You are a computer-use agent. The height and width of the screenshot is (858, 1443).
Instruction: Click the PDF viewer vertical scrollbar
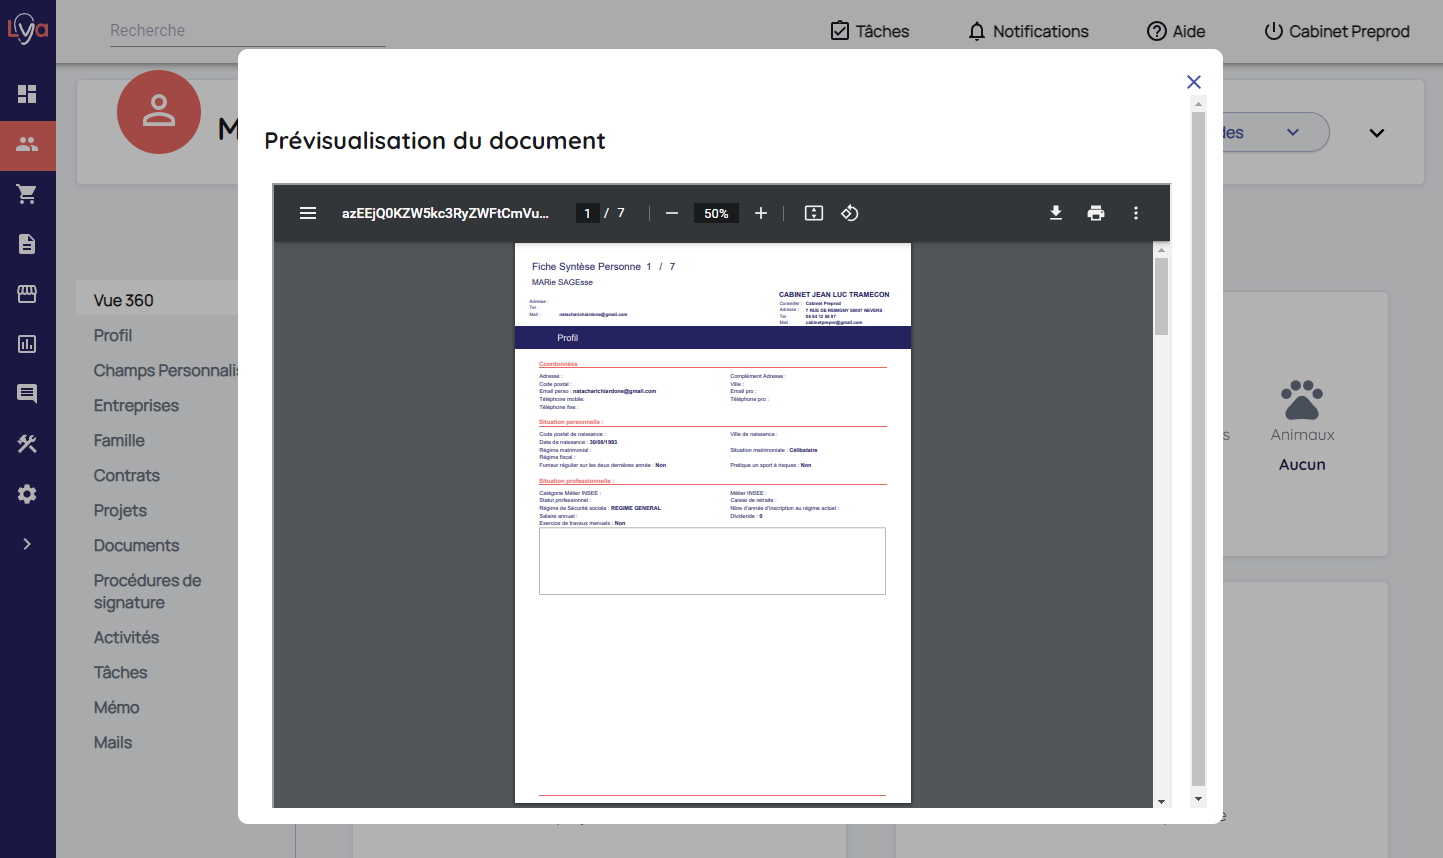[1161, 296]
